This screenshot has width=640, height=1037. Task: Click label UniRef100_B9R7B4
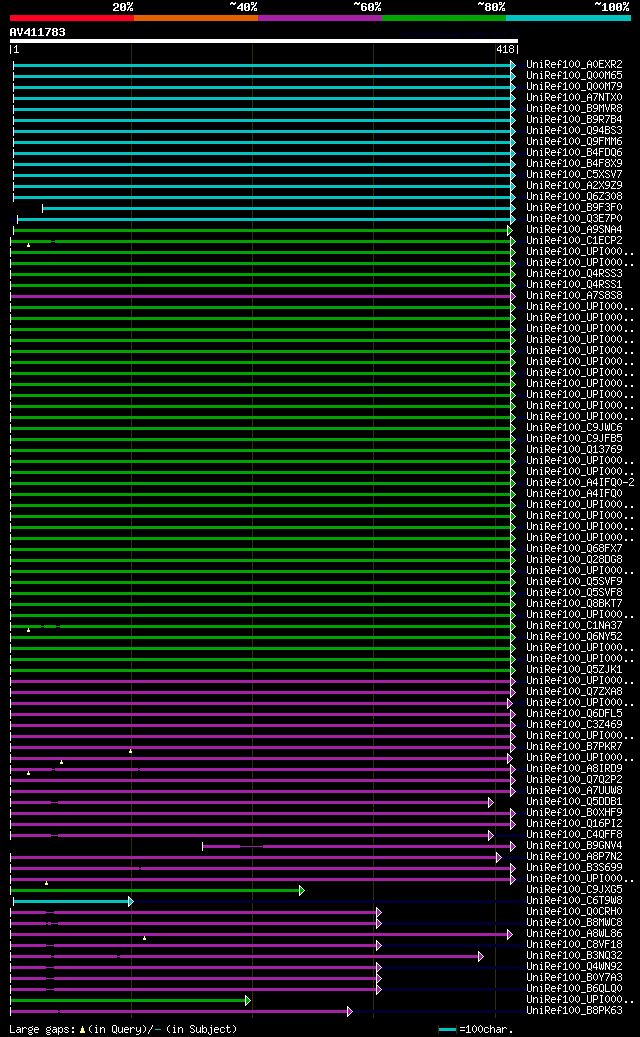coord(574,120)
